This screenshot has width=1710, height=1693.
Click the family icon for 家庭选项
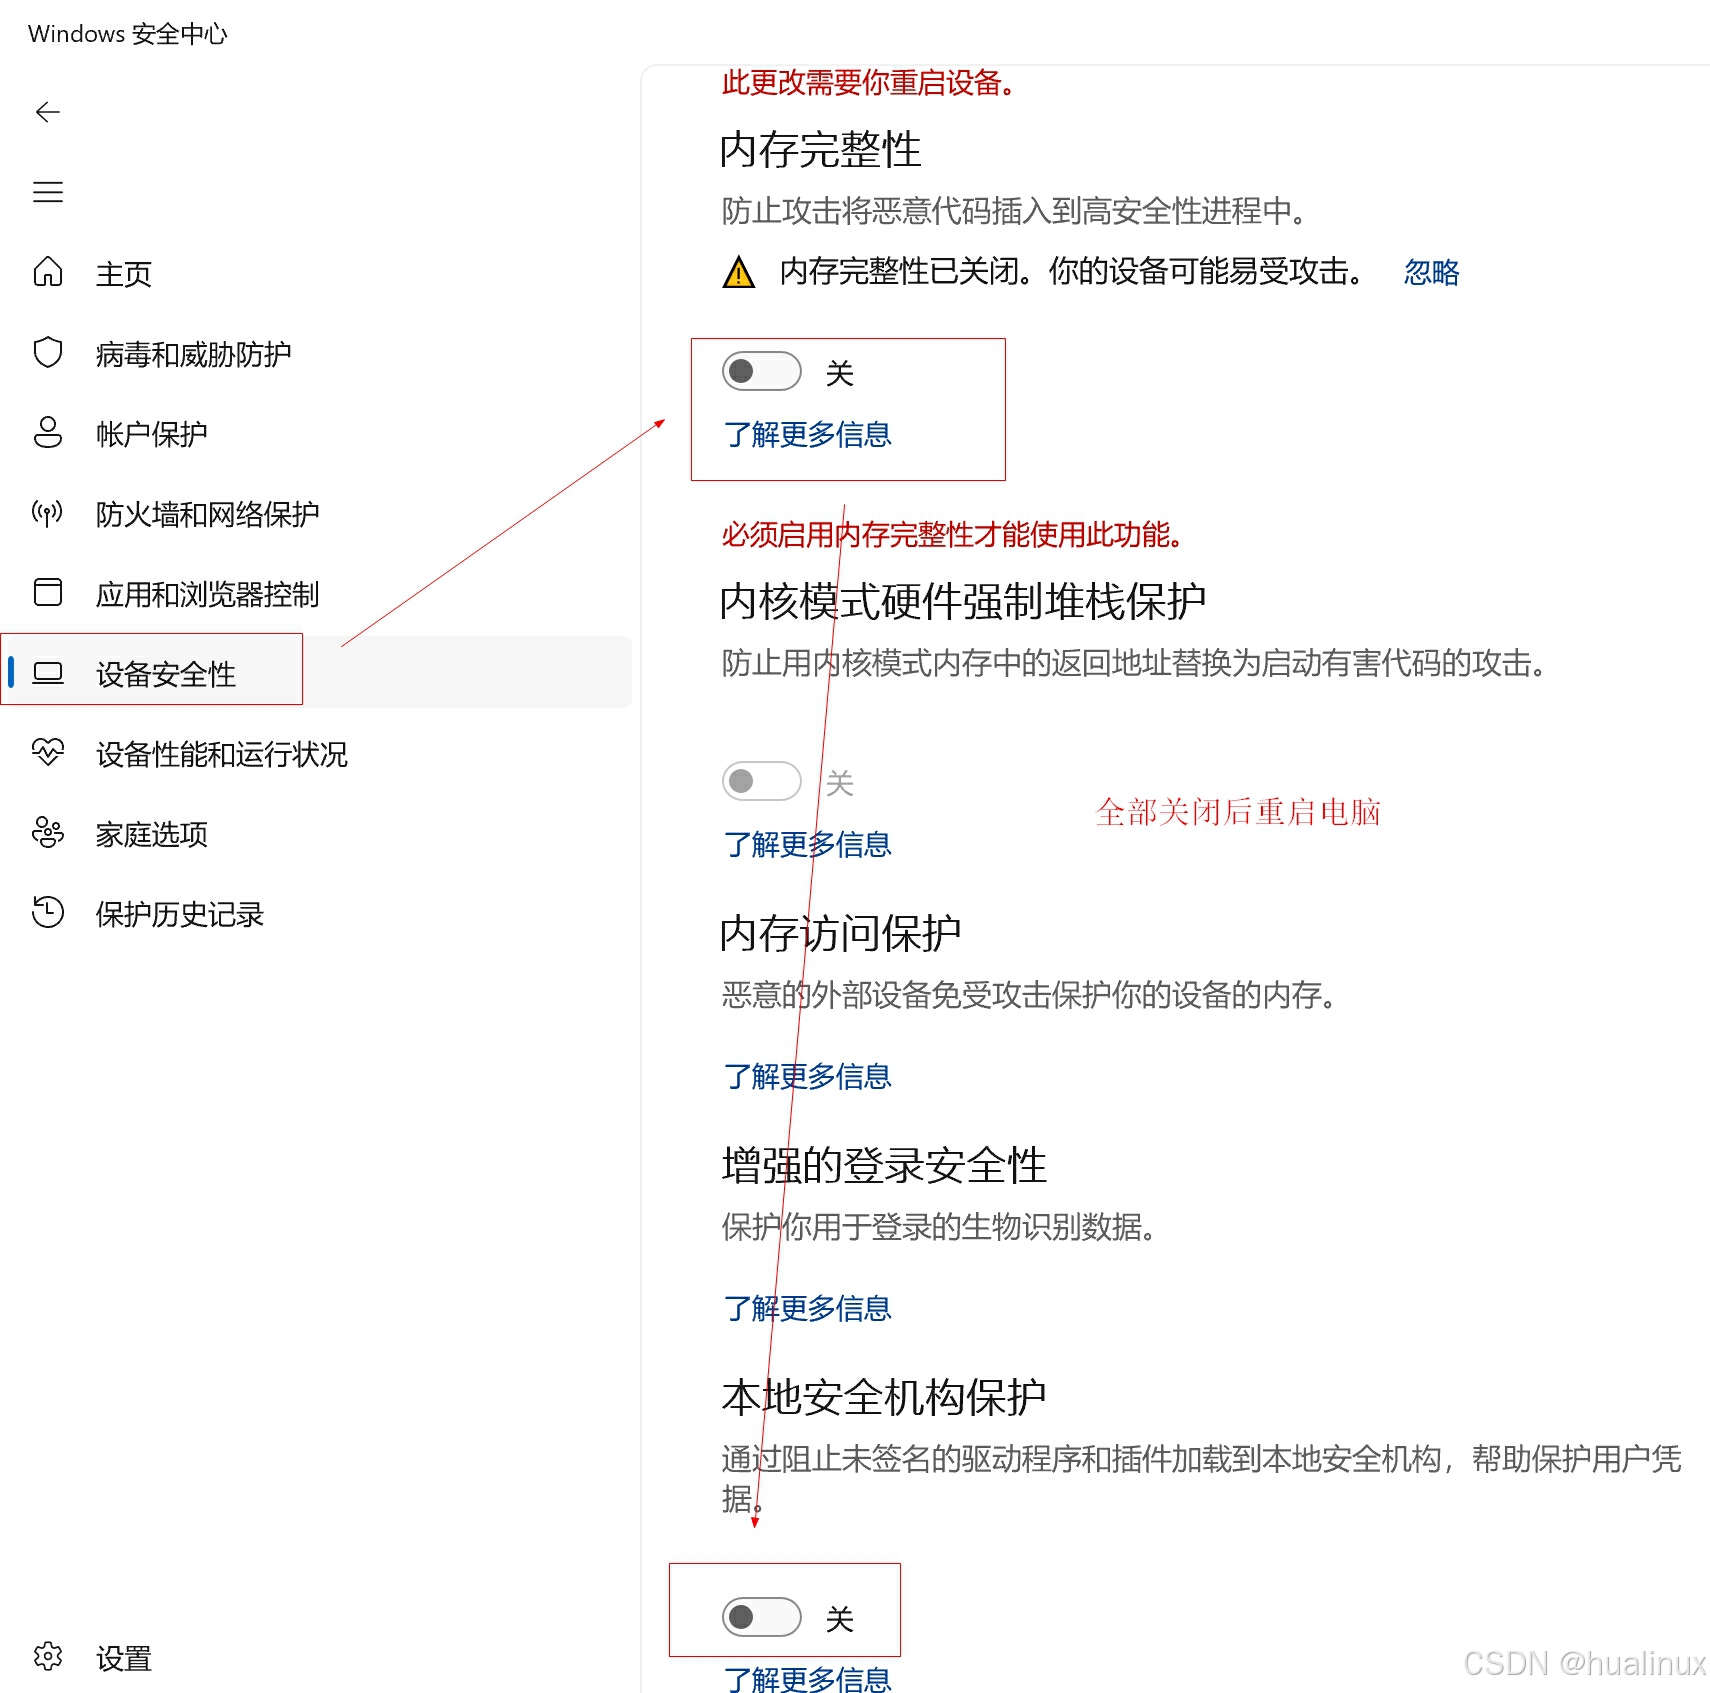(48, 832)
